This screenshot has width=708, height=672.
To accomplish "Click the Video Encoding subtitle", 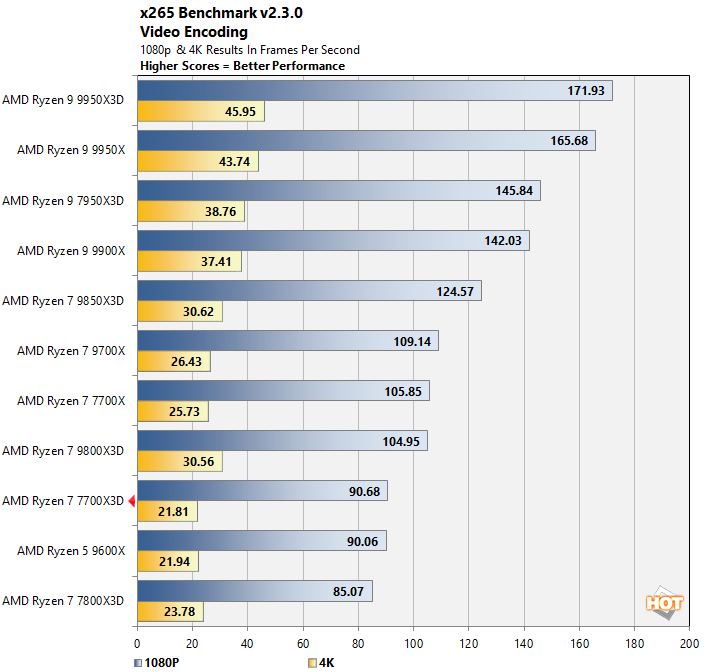I will point(194,32).
